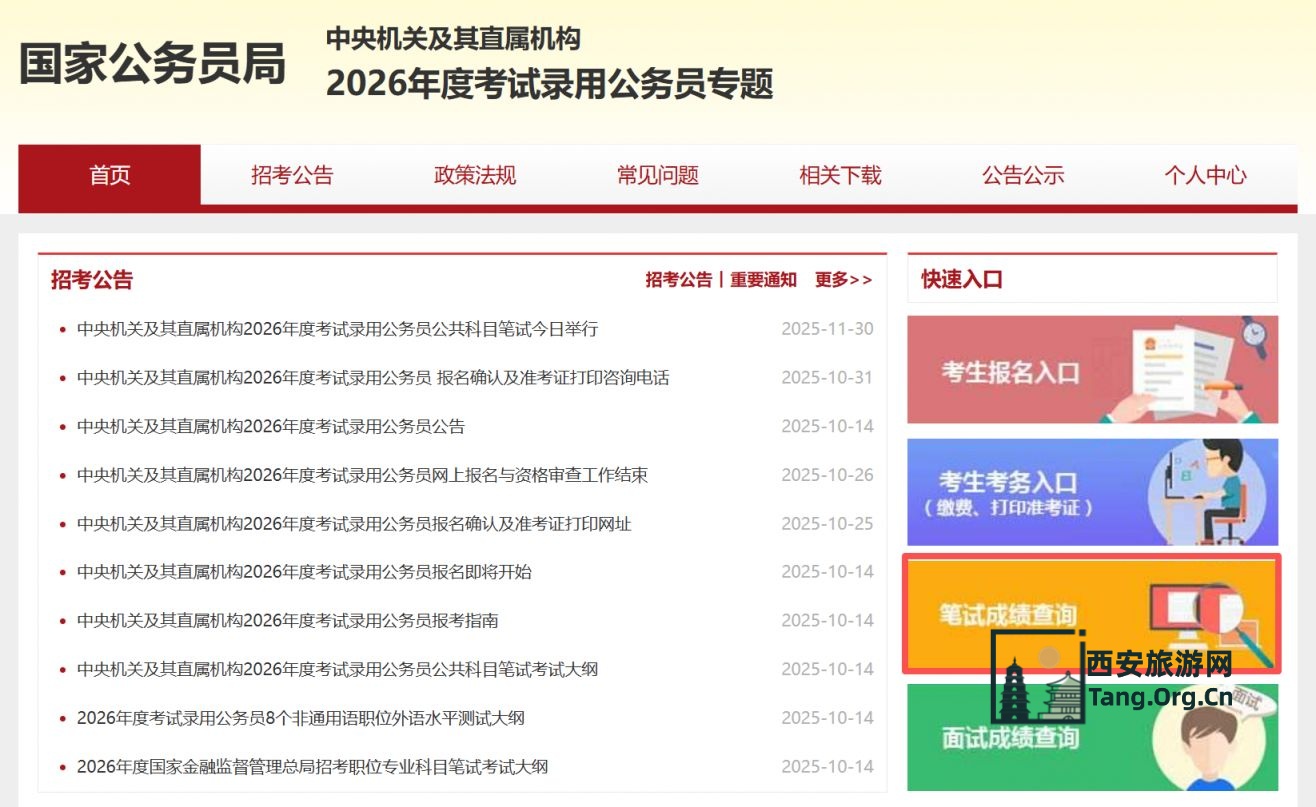Screen dimensions: 1316x807
Task: Click the date 2025-10-31
Action: point(827,378)
